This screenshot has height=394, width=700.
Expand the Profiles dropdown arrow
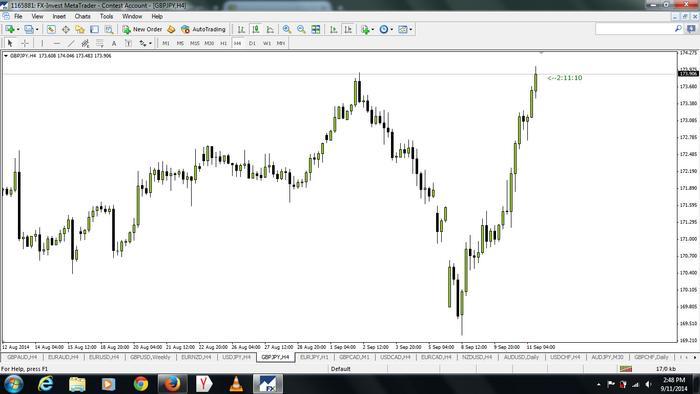coord(37,29)
